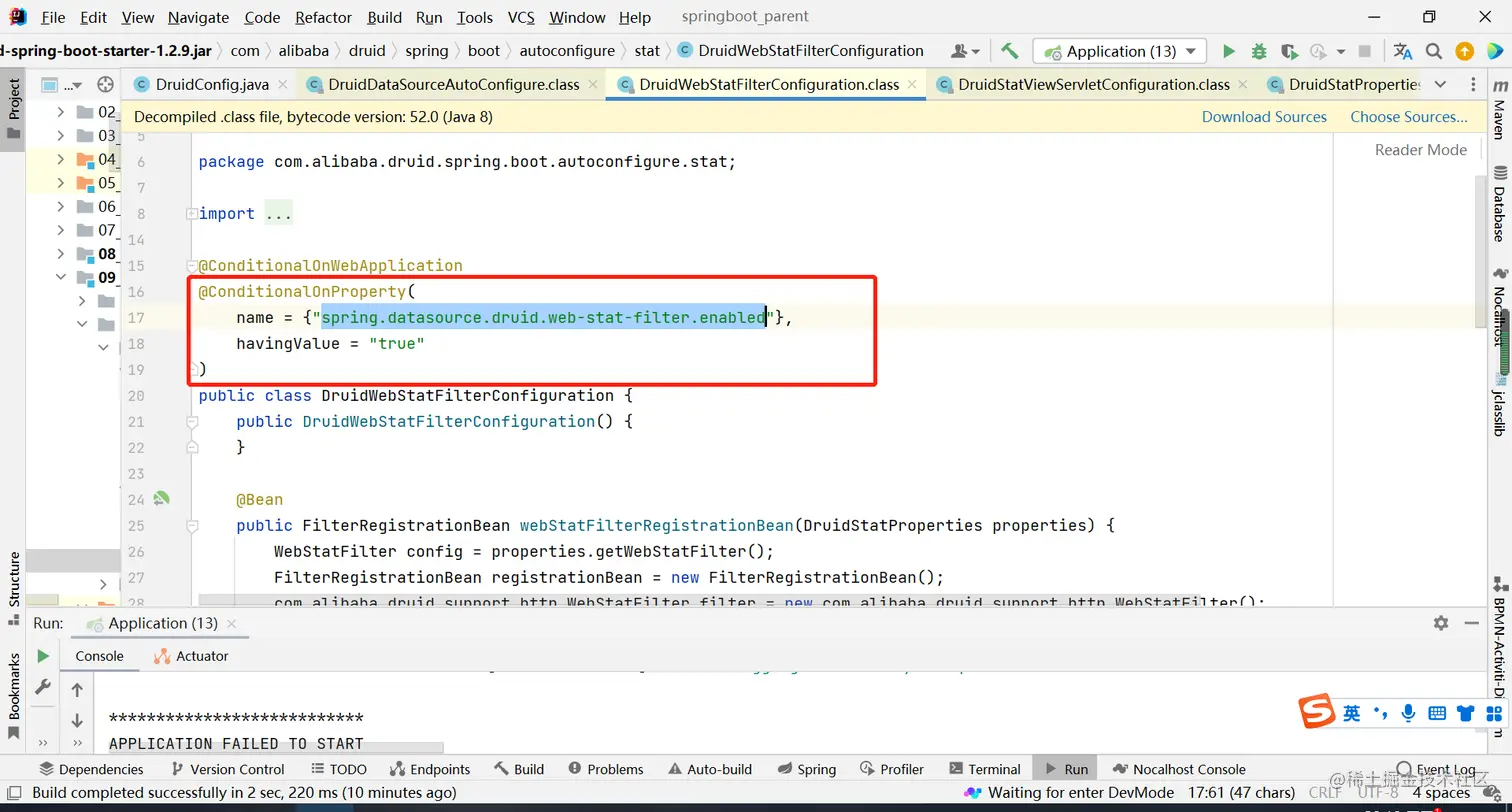Viewport: 1512px width, 812px height.
Task: Click the 4 spaces indent status entry
Action: [1441, 793]
